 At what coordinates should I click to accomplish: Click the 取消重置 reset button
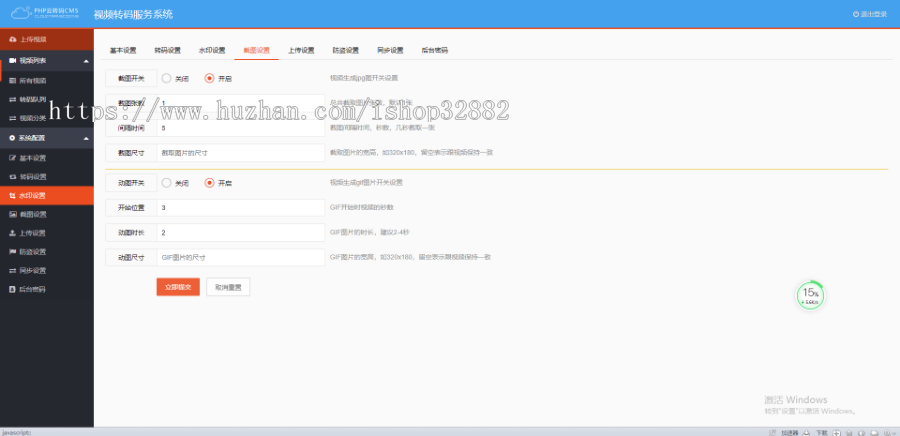click(228, 287)
